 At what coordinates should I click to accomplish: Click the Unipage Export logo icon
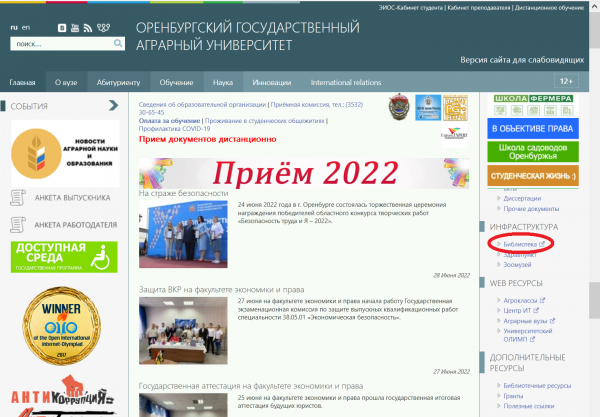[x=454, y=135]
